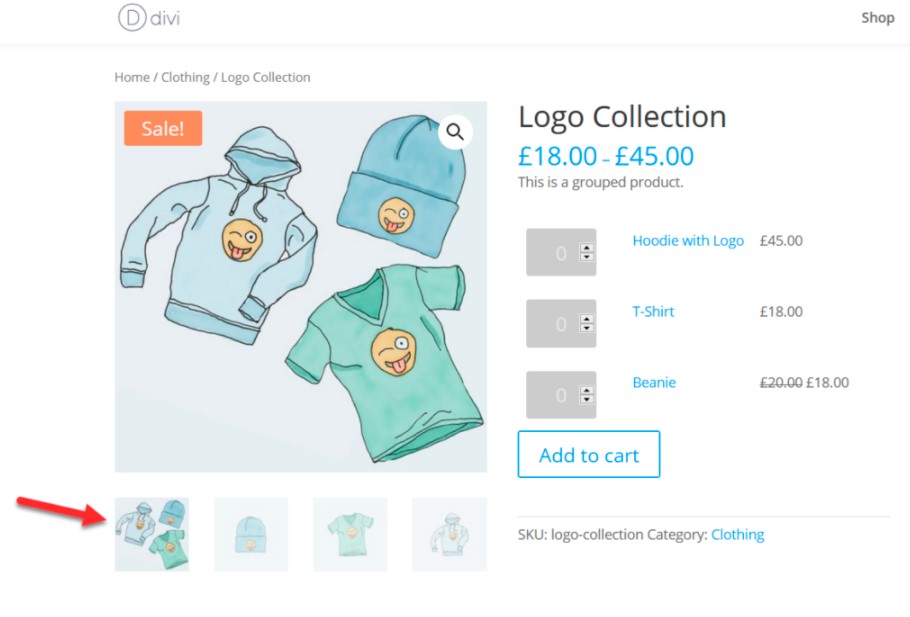Screen dimensions: 910x617
Task: Increase Hoodie with Logo quantity
Action: click(x=587, y=248)
